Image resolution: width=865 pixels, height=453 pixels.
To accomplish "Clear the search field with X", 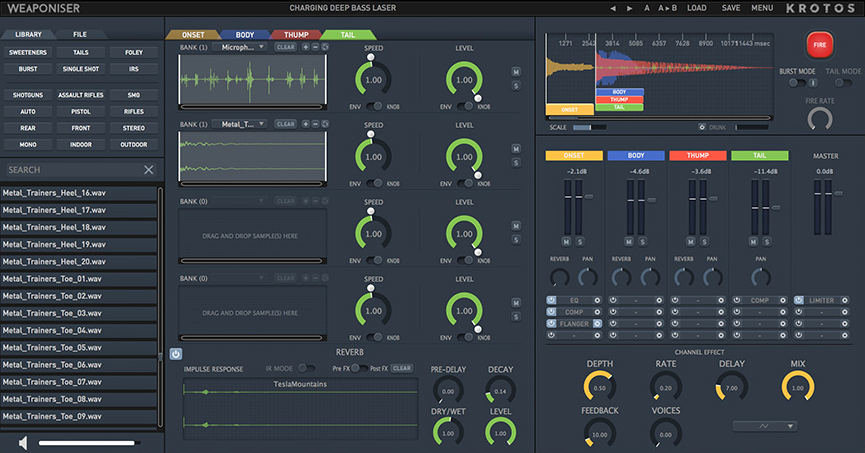I will point(149,170).
